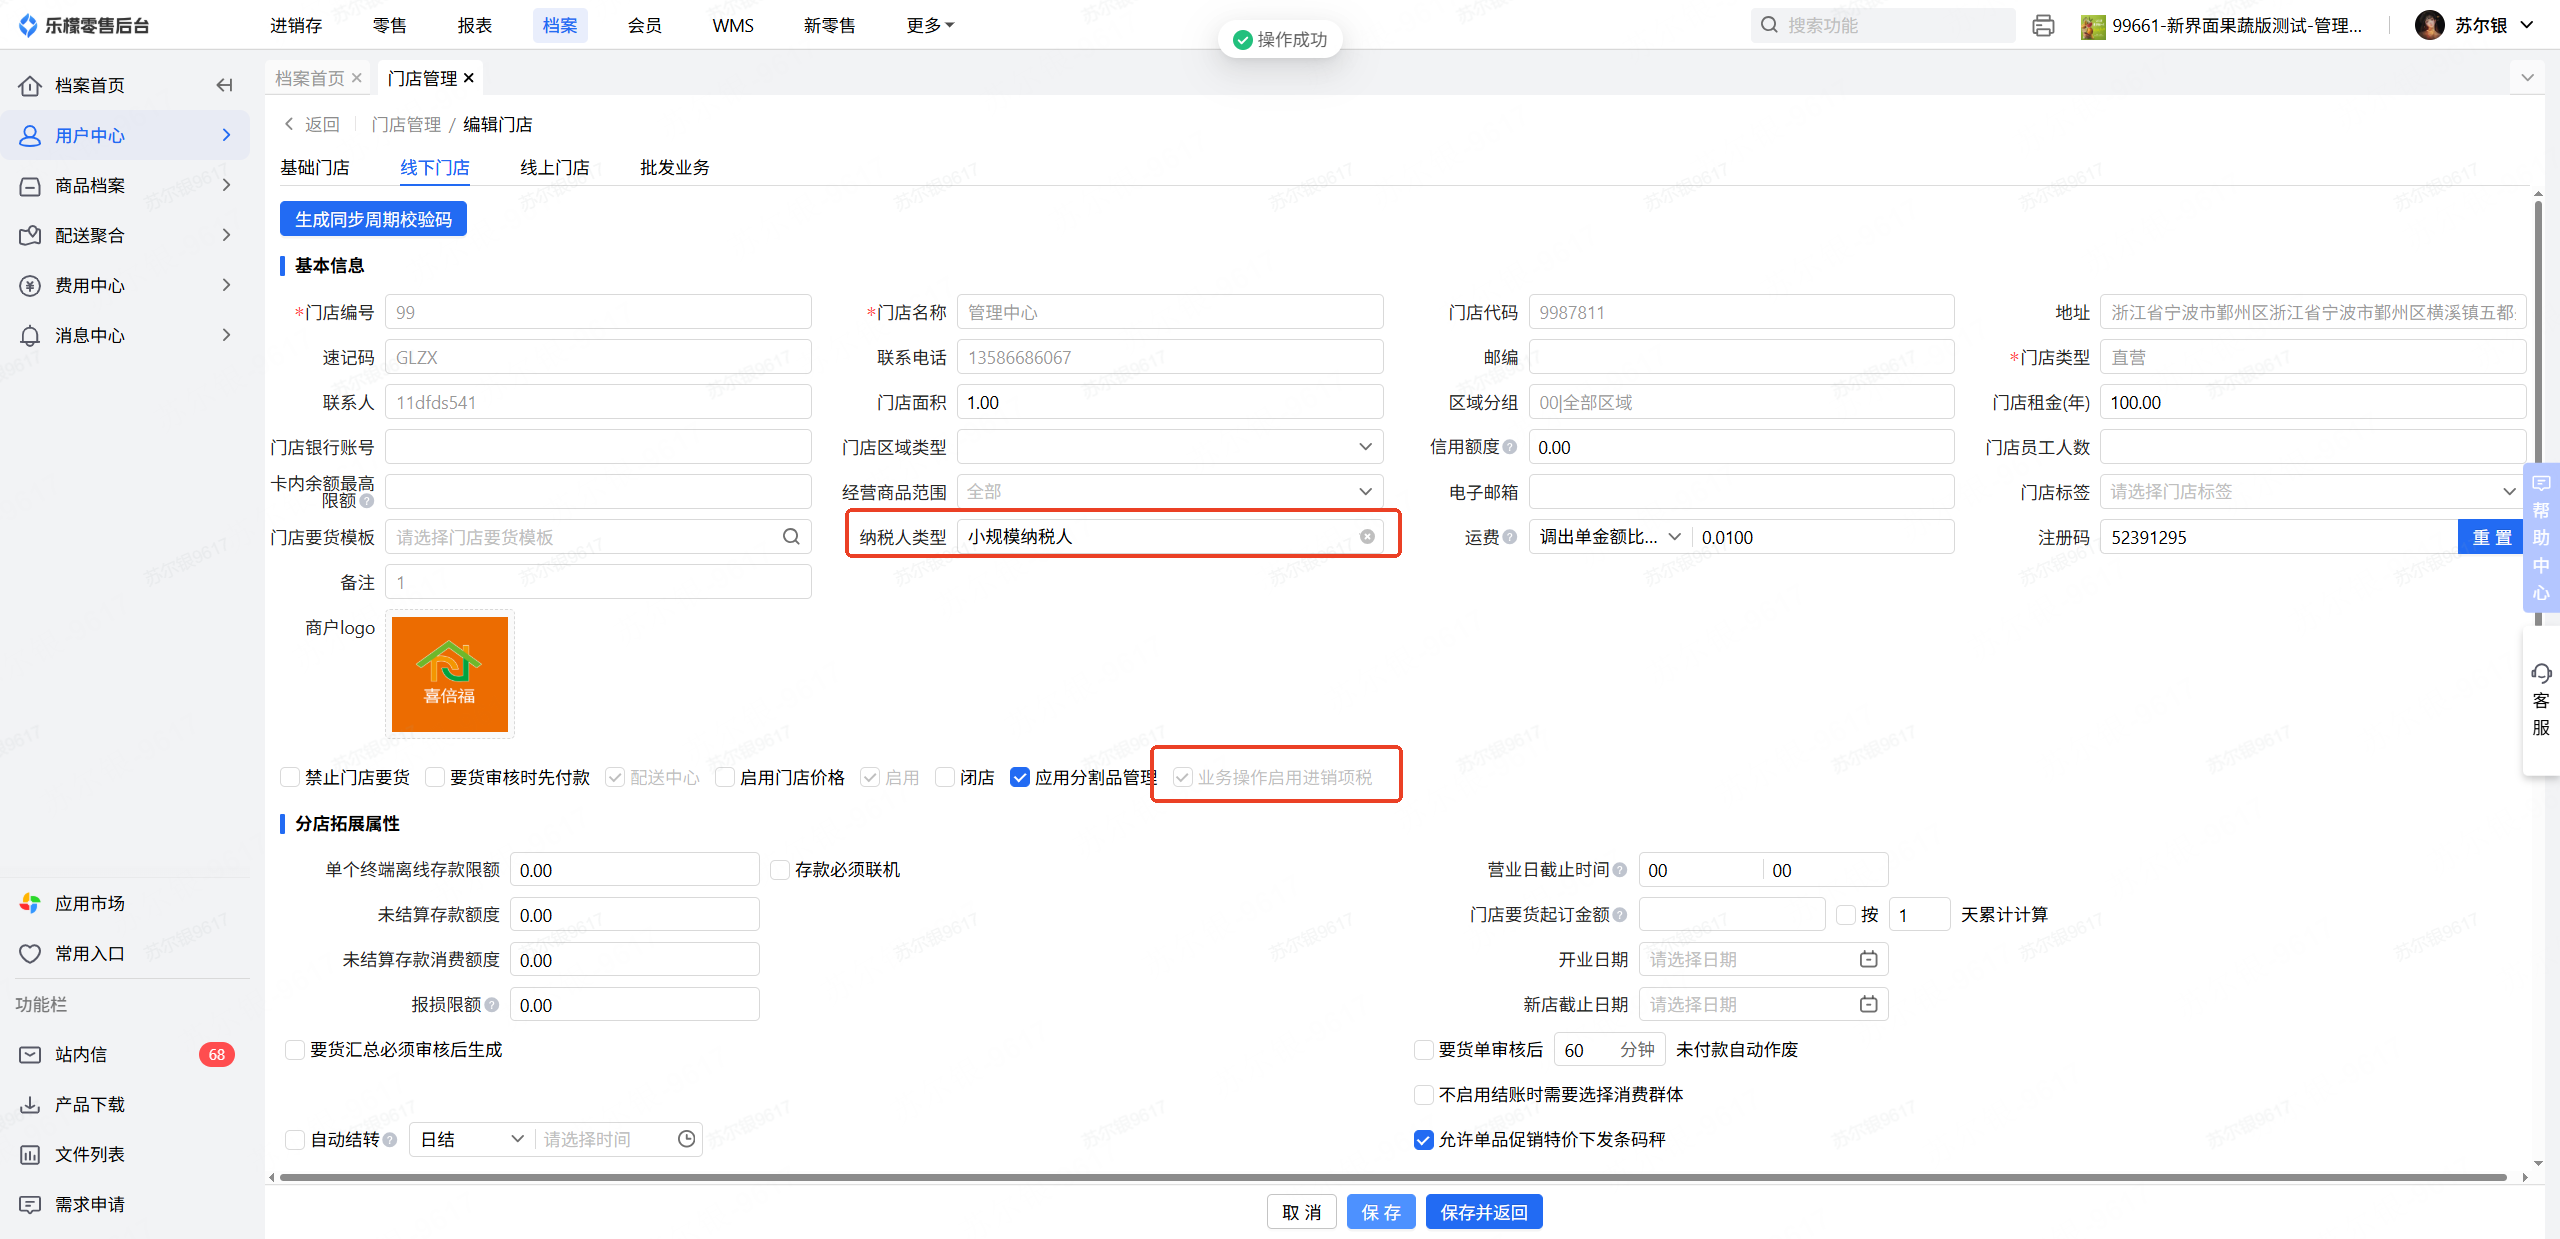Click search icon in 门店要货模板 field
This screenshot has width=2560, height=1239.
pos(791,537)
